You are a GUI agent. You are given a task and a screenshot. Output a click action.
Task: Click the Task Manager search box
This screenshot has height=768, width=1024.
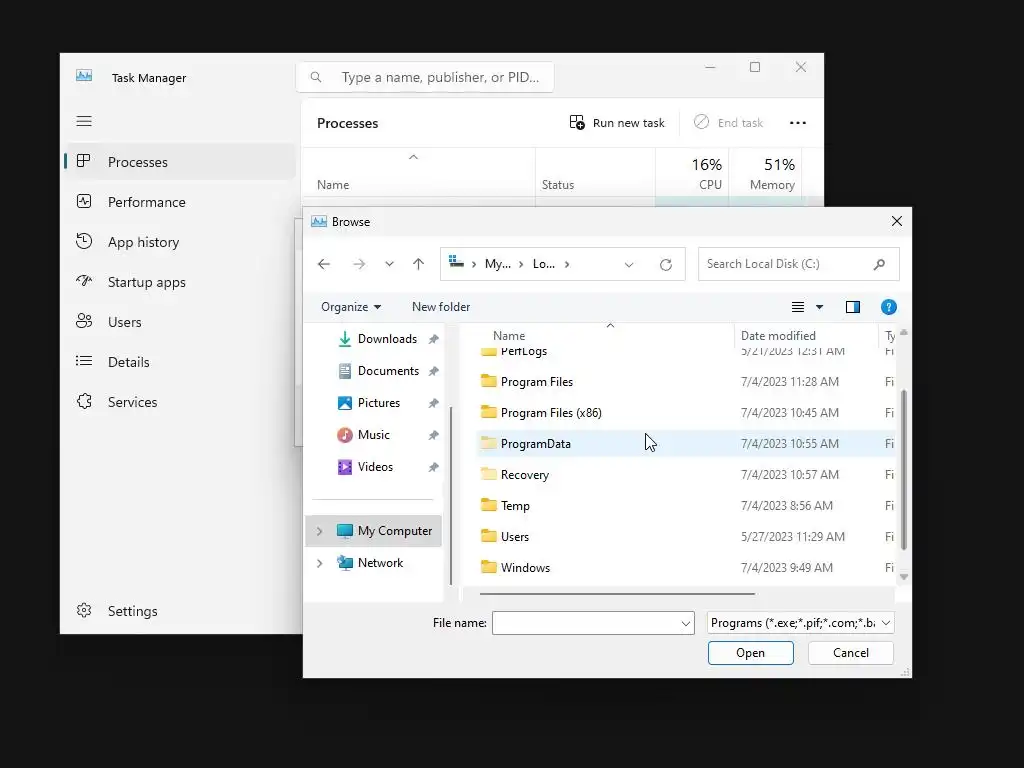click(425, 77)
